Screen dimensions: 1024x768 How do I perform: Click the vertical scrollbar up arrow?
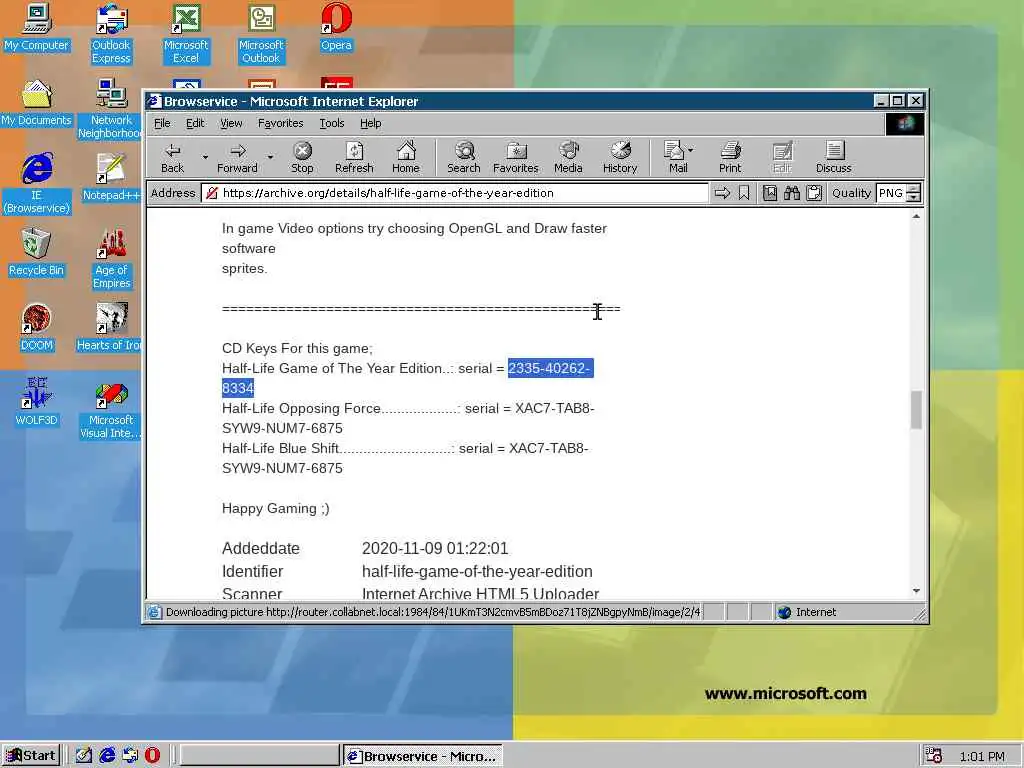point(916,216)
